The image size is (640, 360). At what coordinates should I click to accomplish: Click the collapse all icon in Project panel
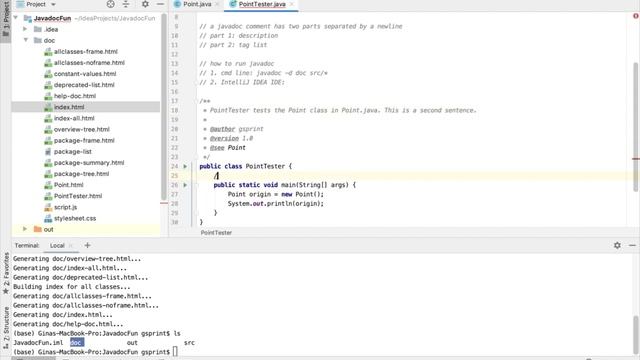[126, 4]
